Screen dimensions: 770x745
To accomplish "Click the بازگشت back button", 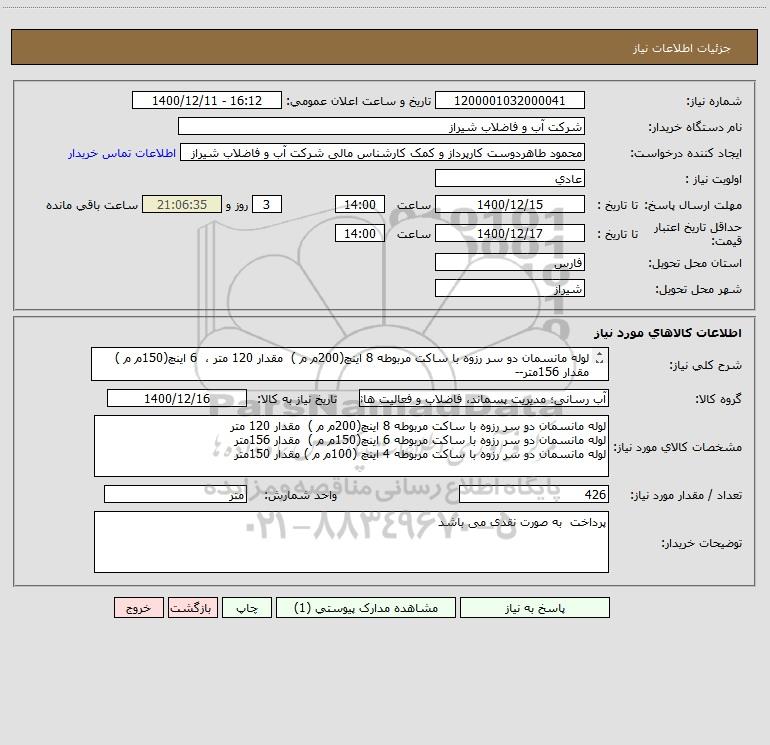I will point(192,607).
